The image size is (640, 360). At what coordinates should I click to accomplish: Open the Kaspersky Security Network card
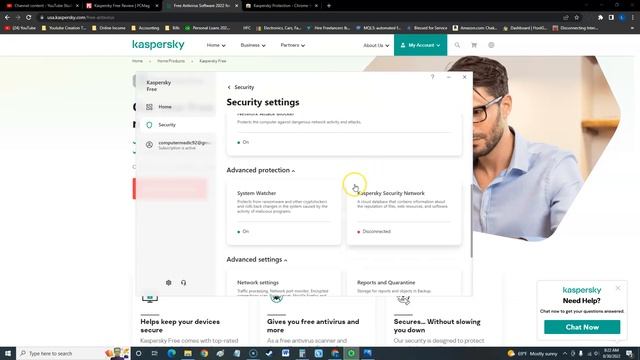coord(404,213)
